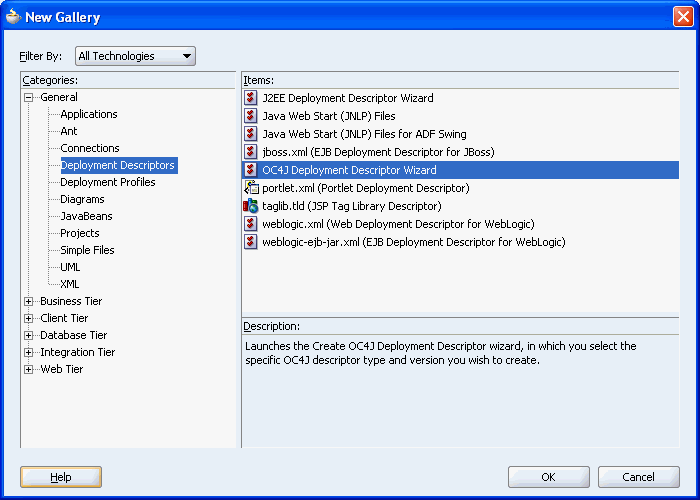Select weblogic.xml Web Deployment Descriptor text
The image size is (700, 500).
(x=398, y=224)
